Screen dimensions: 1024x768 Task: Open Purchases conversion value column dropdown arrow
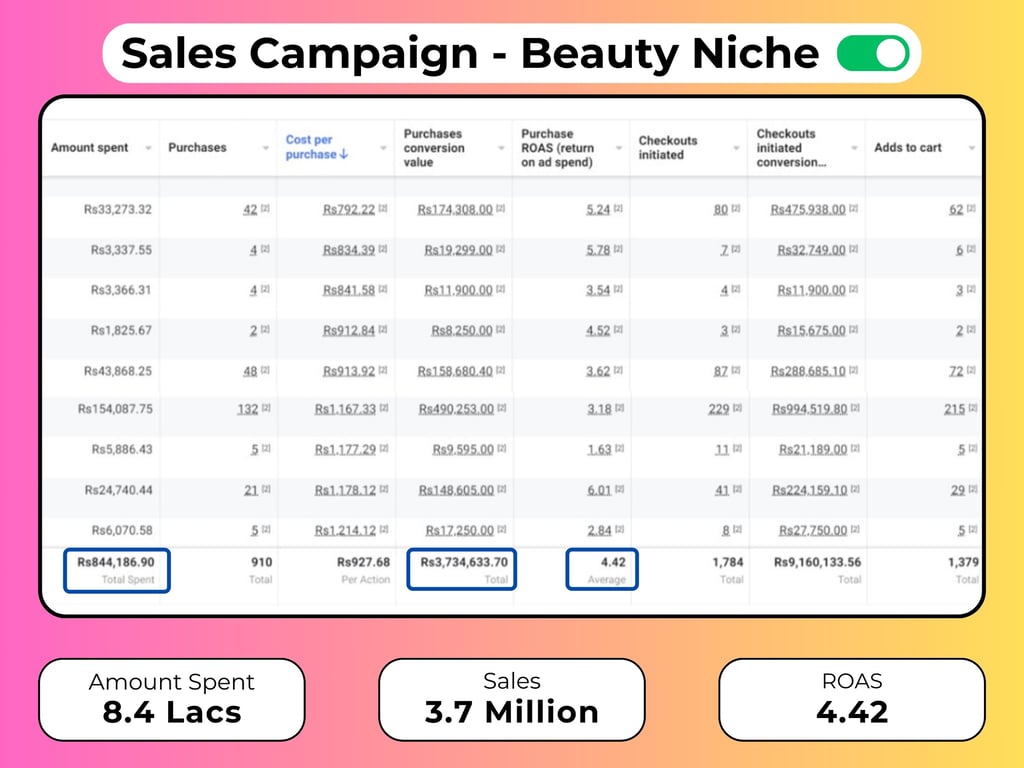click(x=501, y=148)
